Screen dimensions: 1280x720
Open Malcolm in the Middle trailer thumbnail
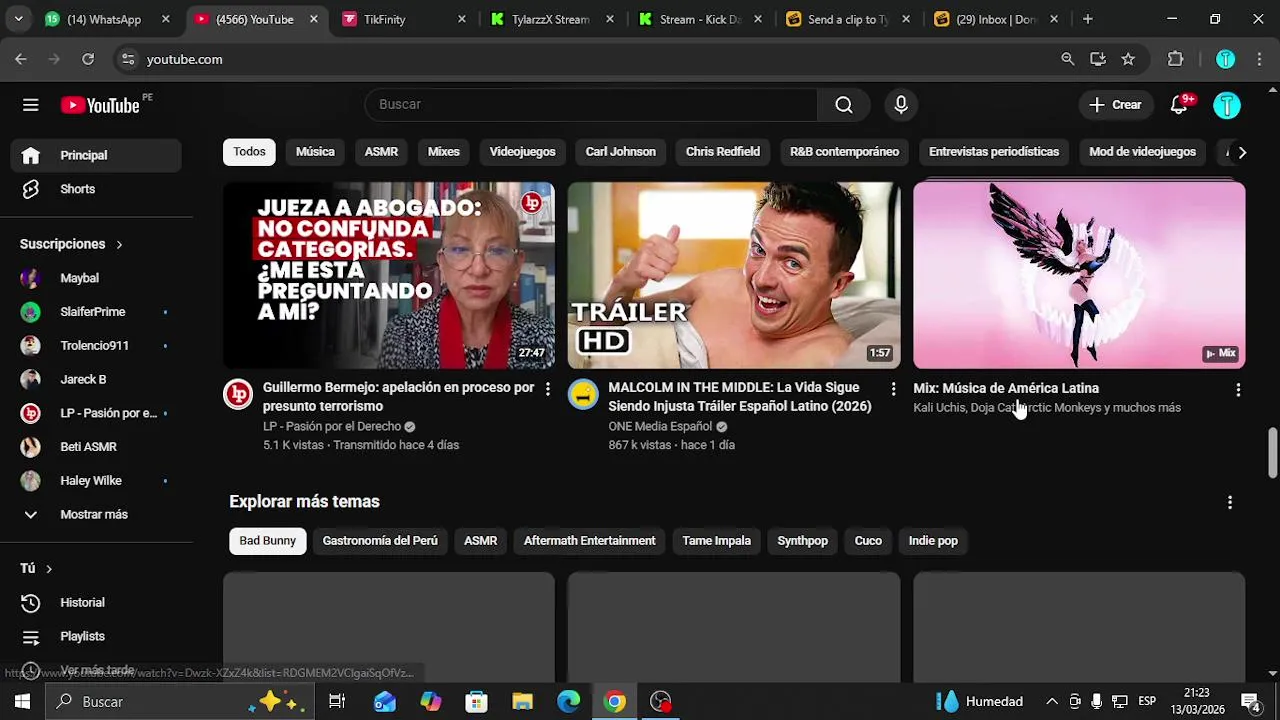[x=734, y=275]
